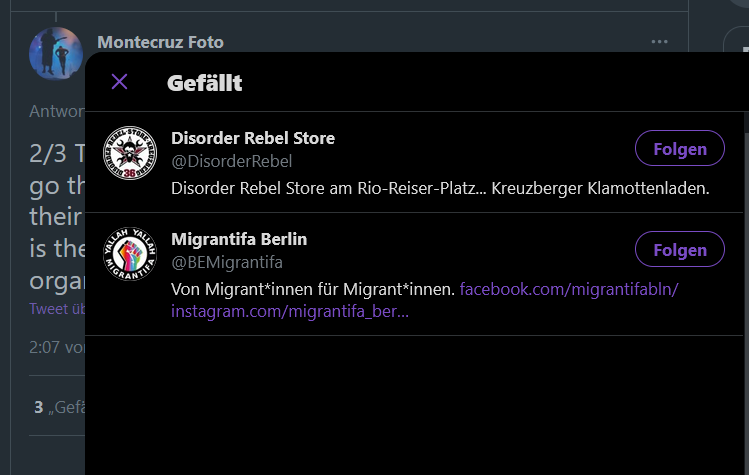Viewport: 749px width, 475px height.
Task: Click the Montecruz Foto name
Action: 160,42
